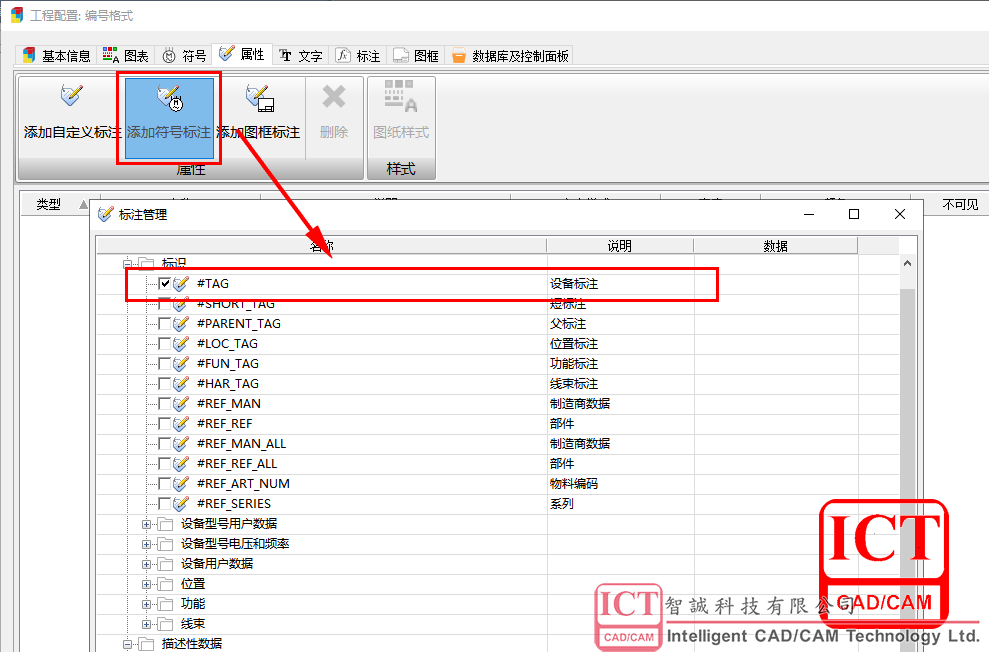This screenshot has width=989, height=652.
Task: Go to the 符号 tab
Action: point(184,56)
